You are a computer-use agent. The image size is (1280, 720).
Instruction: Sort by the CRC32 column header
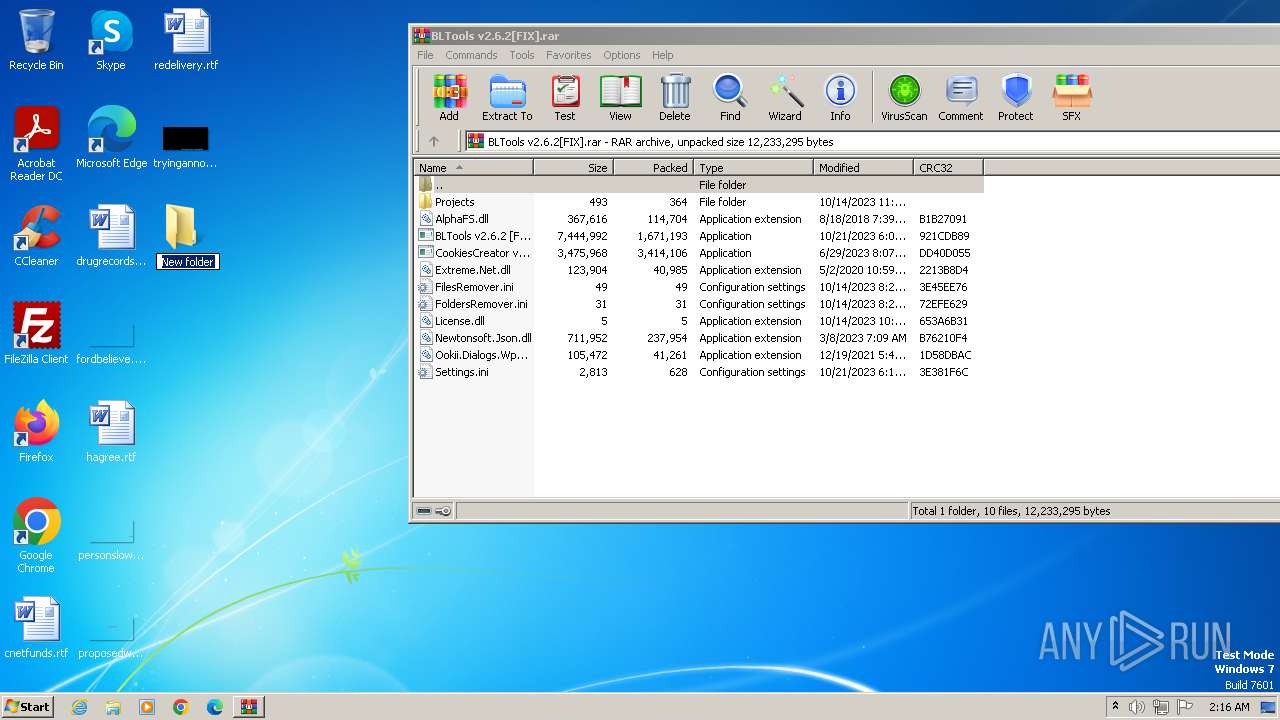[948, 167]
